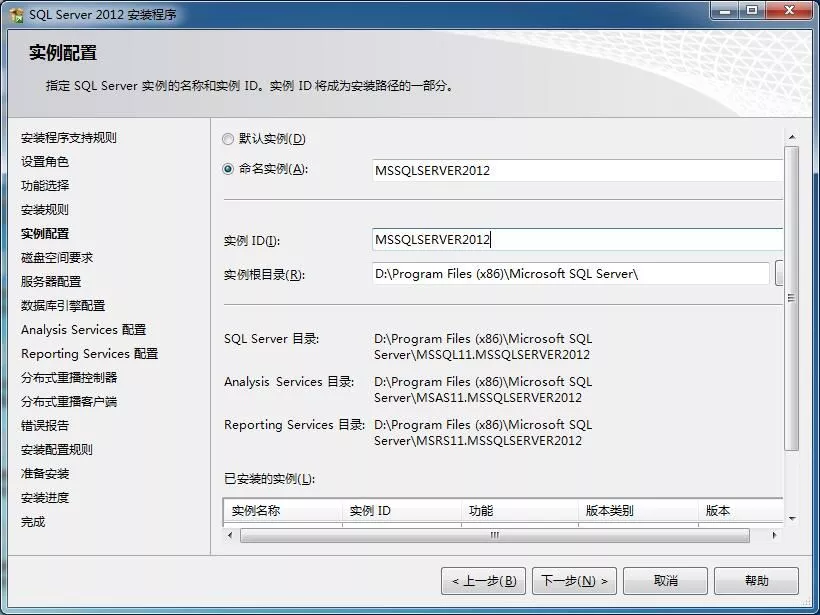Image resolution: width=820 pixels, height=615 pixels.
Task: Go back with 上一步 button
Action: (x=484, y=581)
